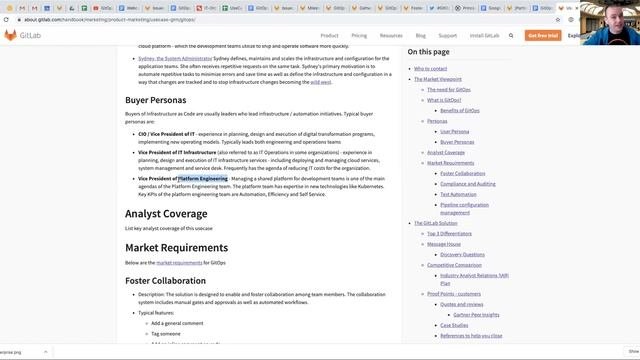Viewport: 640px width, 360px height.
Task: Click highlighted 'Platform Engineering' text
Action: pos(203,179)
